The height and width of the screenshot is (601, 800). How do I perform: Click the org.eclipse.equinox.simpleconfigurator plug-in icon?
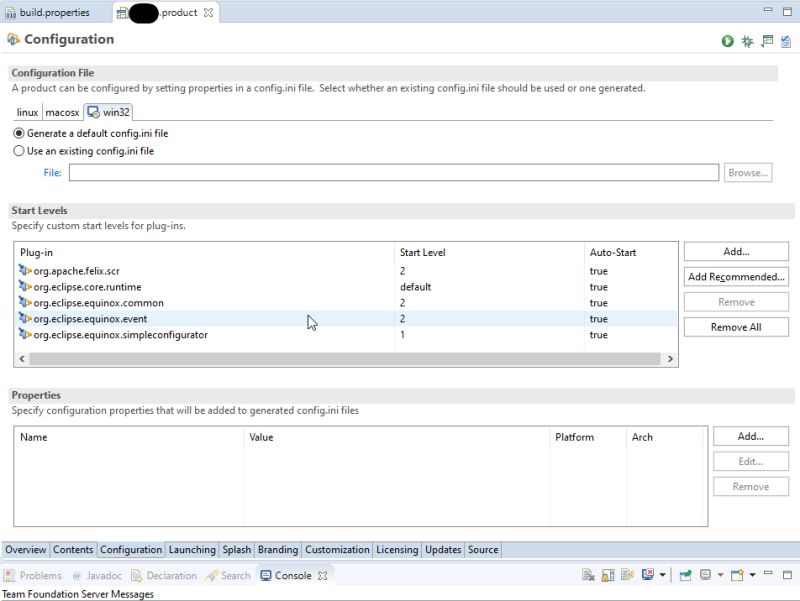click(x=24, y=334)
